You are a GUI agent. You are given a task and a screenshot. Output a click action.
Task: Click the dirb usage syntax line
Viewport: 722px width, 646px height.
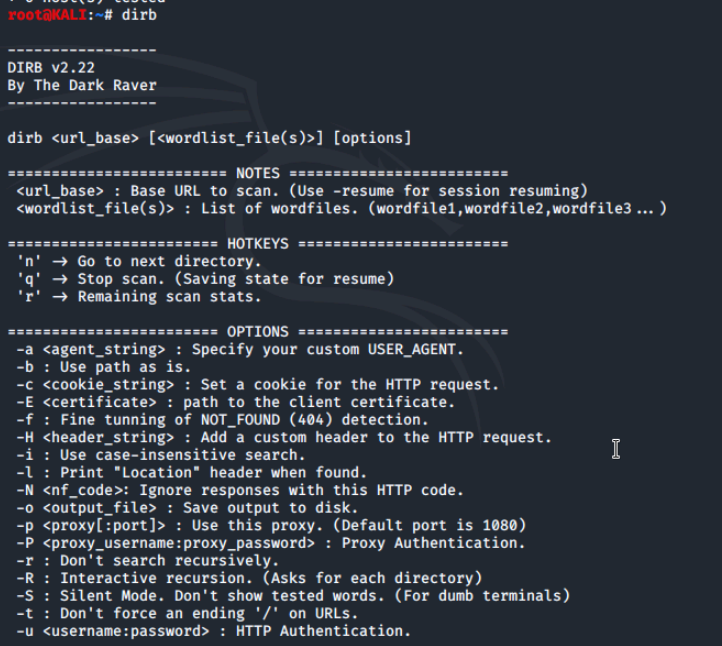[x=210, y=138]
